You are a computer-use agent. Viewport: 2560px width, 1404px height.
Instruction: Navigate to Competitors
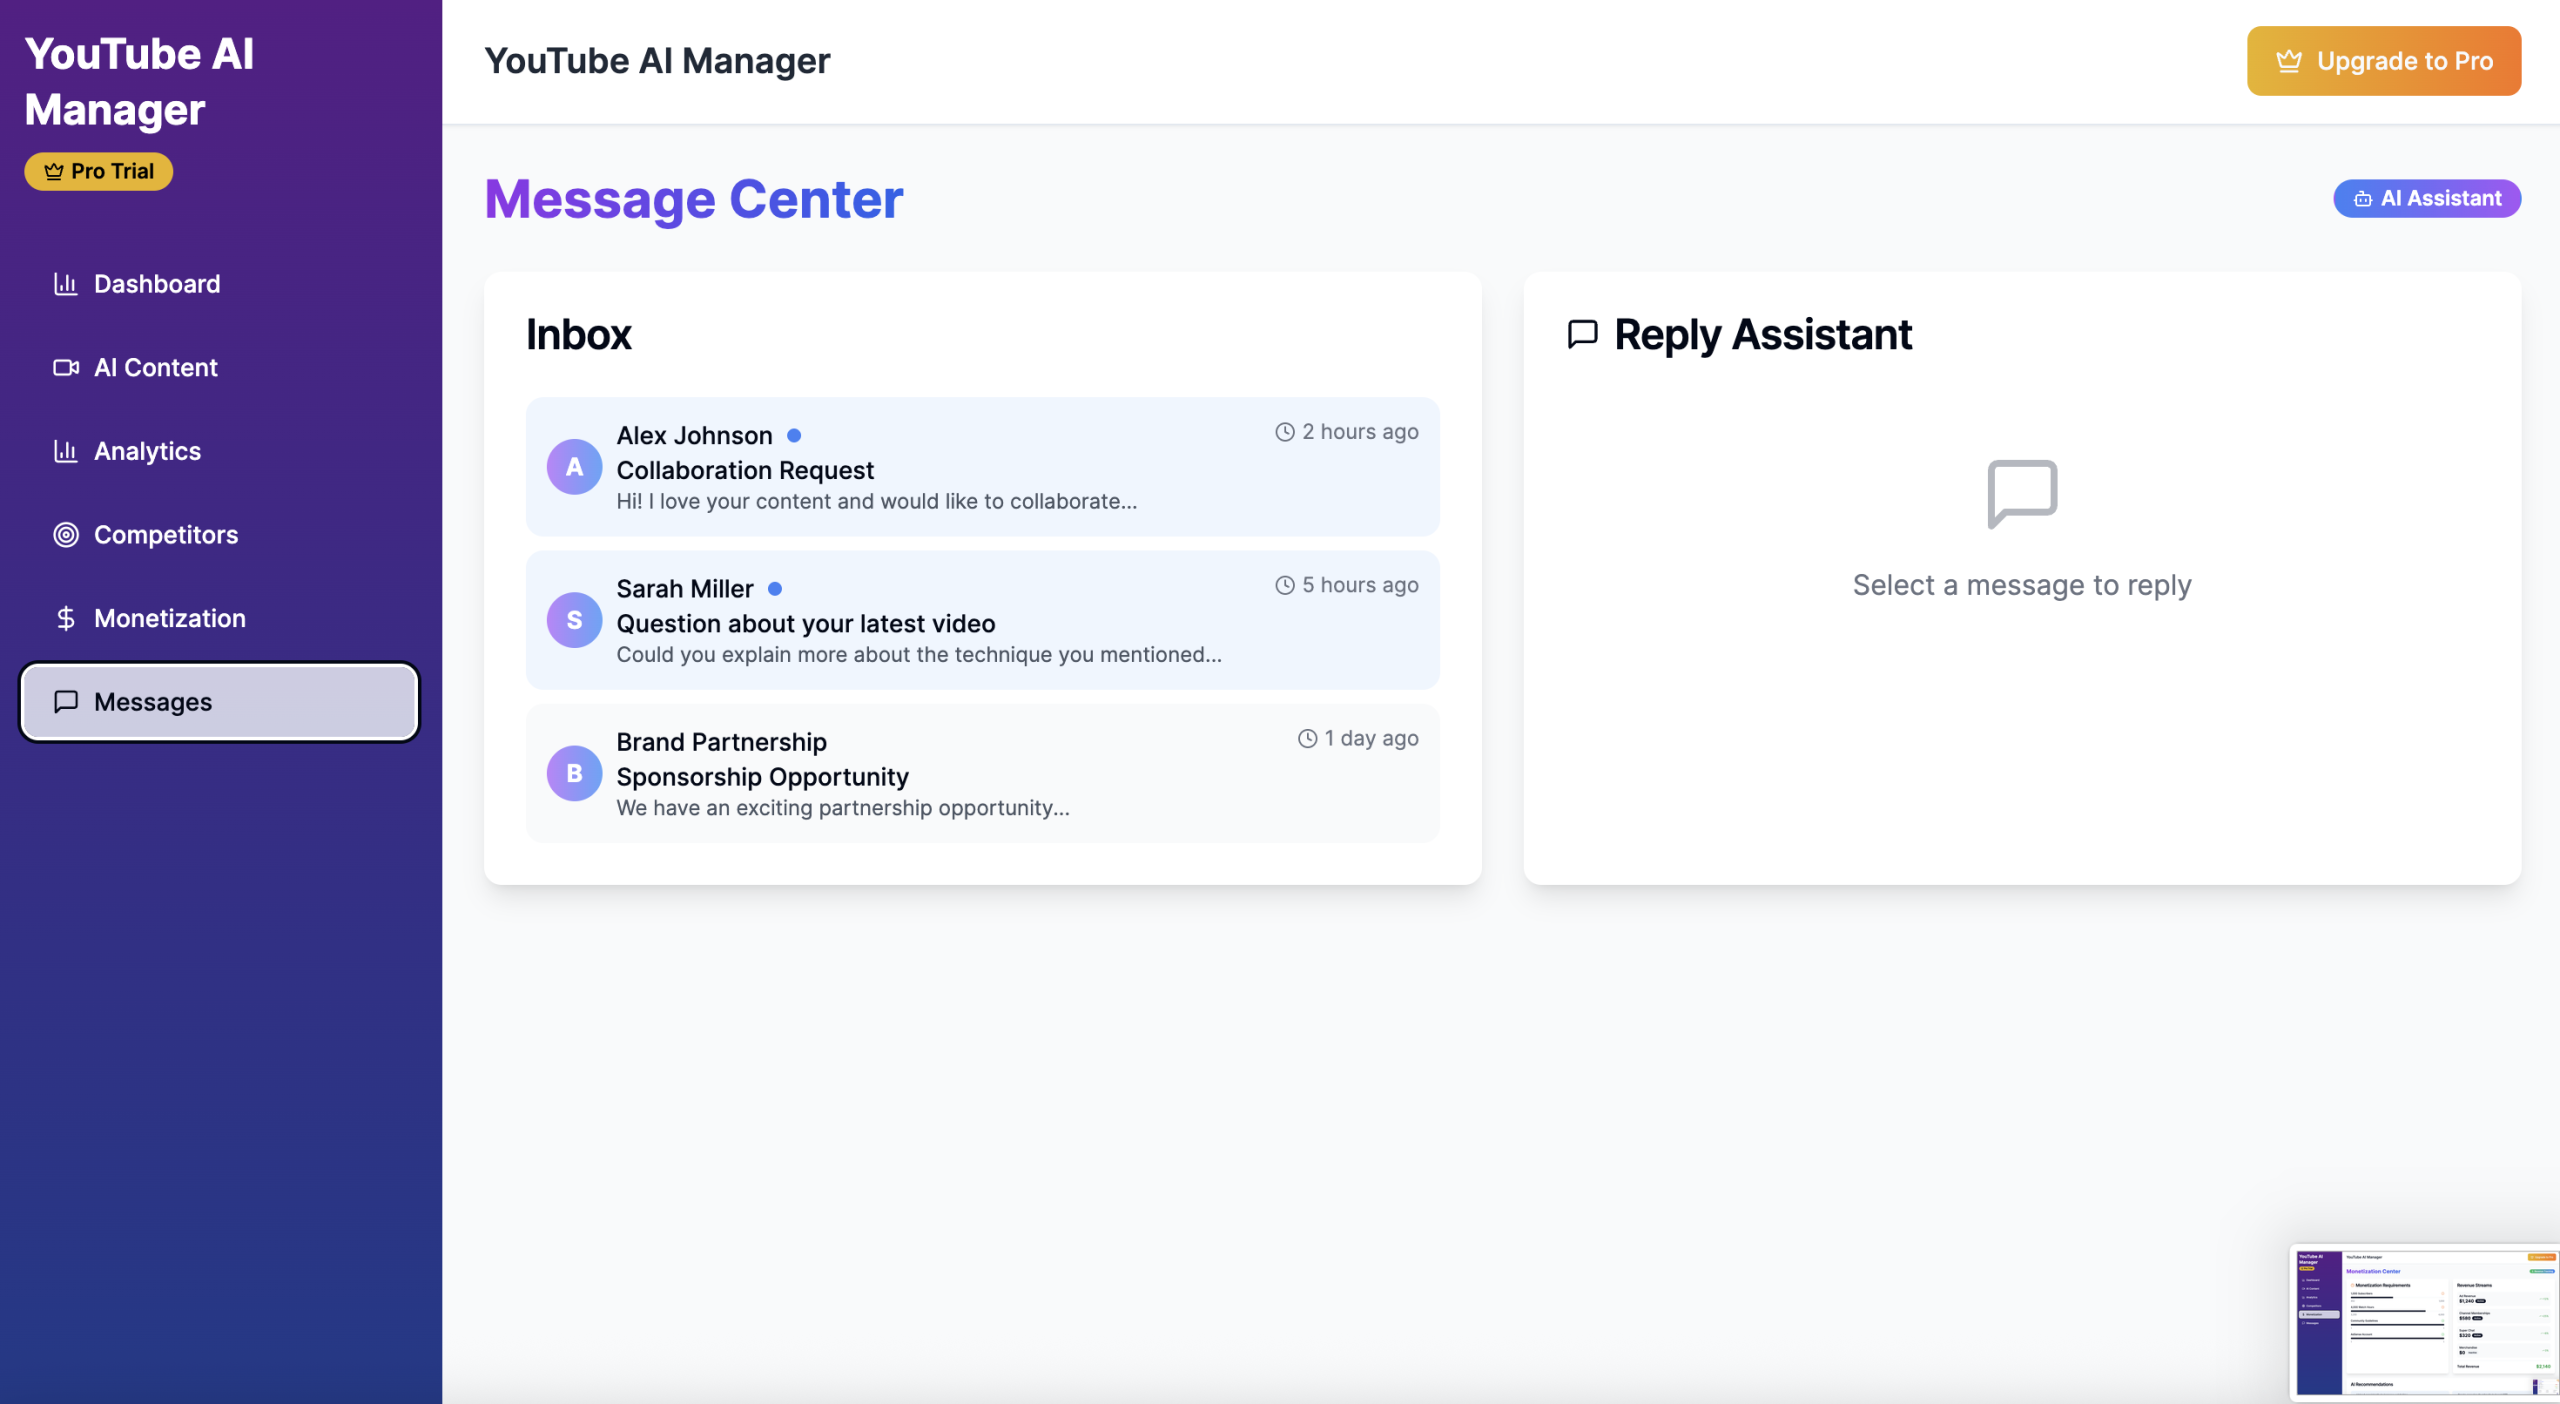click(219, 535)
